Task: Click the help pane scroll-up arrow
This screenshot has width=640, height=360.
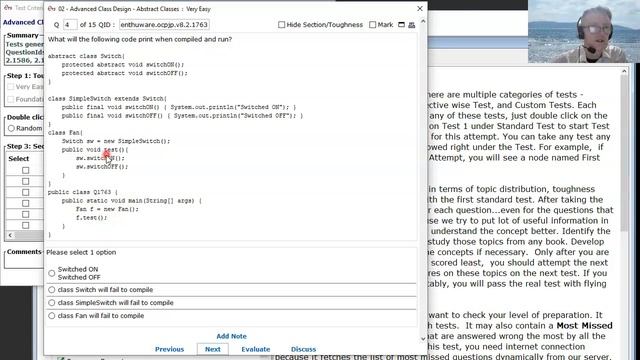Action: (x=624, y=71)
